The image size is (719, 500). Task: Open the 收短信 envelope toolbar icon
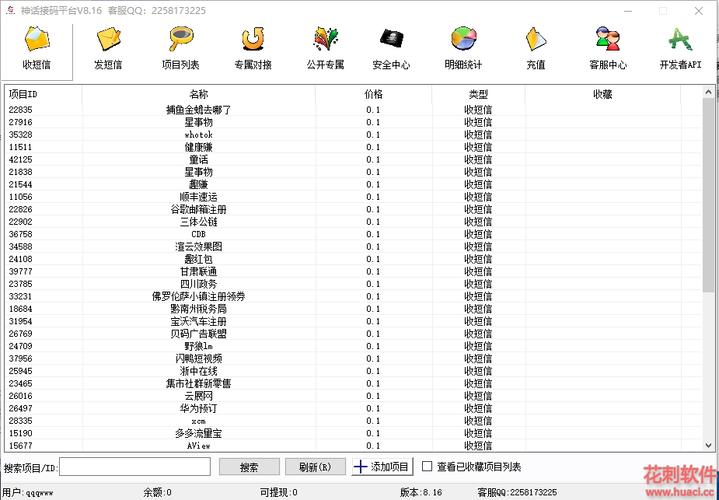pos(37,39)
